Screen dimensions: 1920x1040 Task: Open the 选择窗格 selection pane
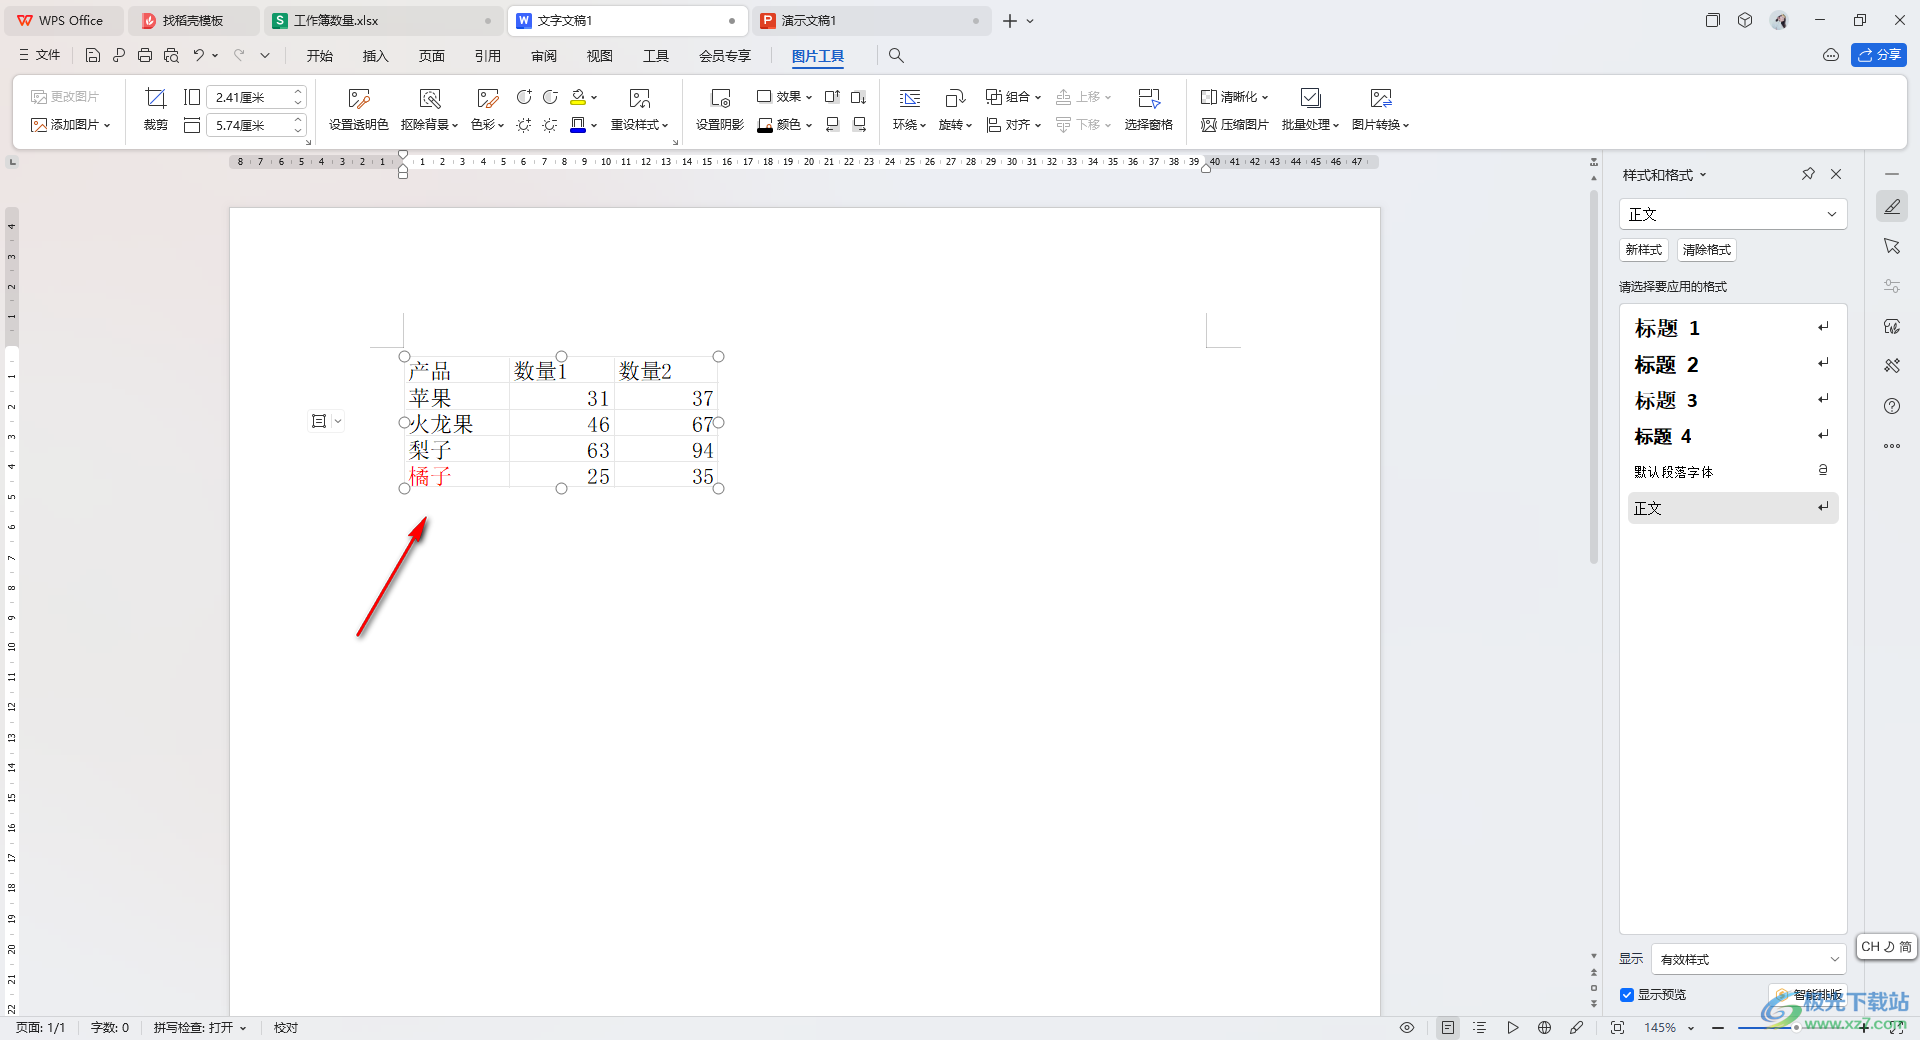tap(1148, 110)
